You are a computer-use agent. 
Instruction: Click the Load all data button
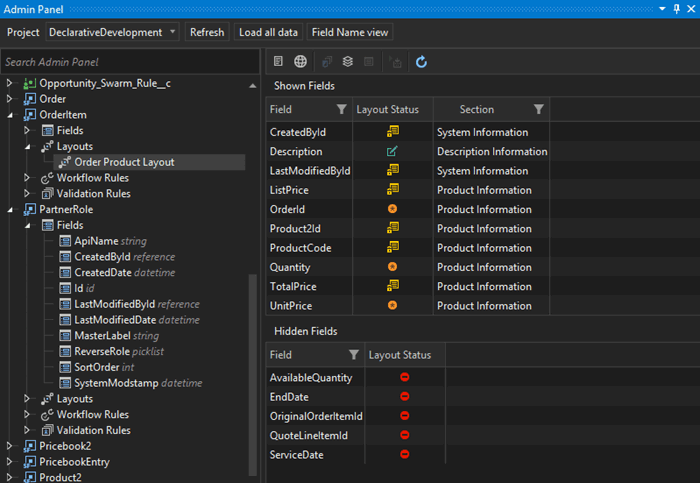coord(268,32)
